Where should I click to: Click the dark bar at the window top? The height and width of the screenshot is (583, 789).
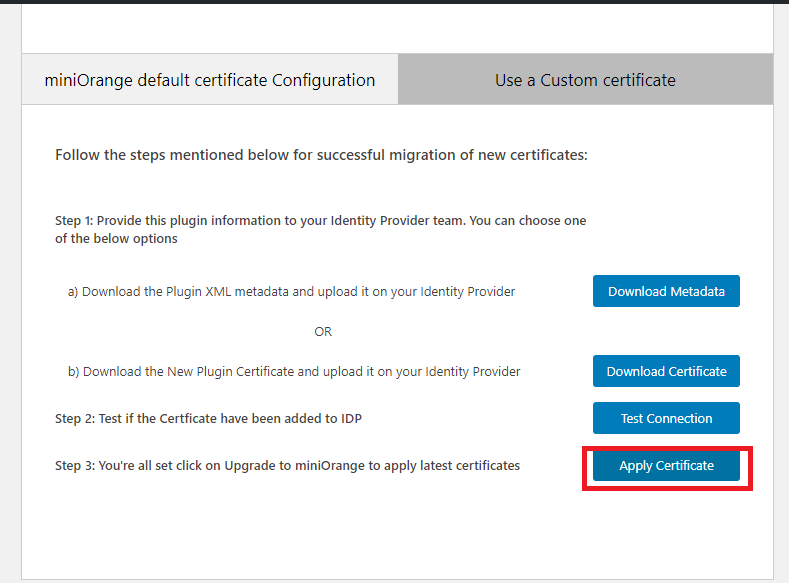pyautogui.click(x=394, y=1)
